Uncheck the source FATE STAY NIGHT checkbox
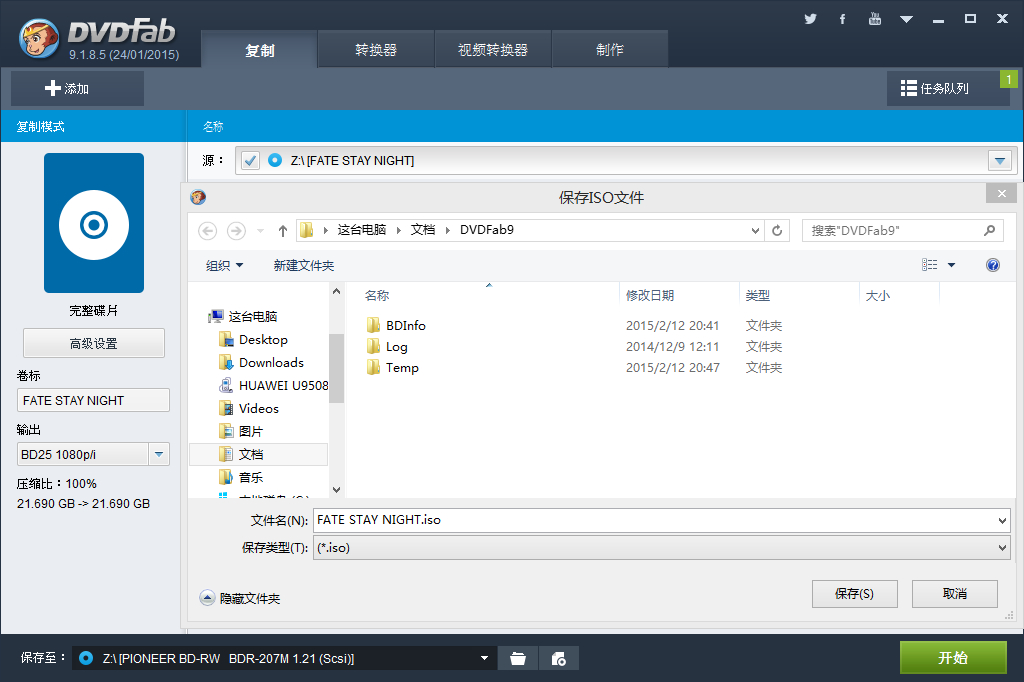The image size is (1024, 682). 250,160
